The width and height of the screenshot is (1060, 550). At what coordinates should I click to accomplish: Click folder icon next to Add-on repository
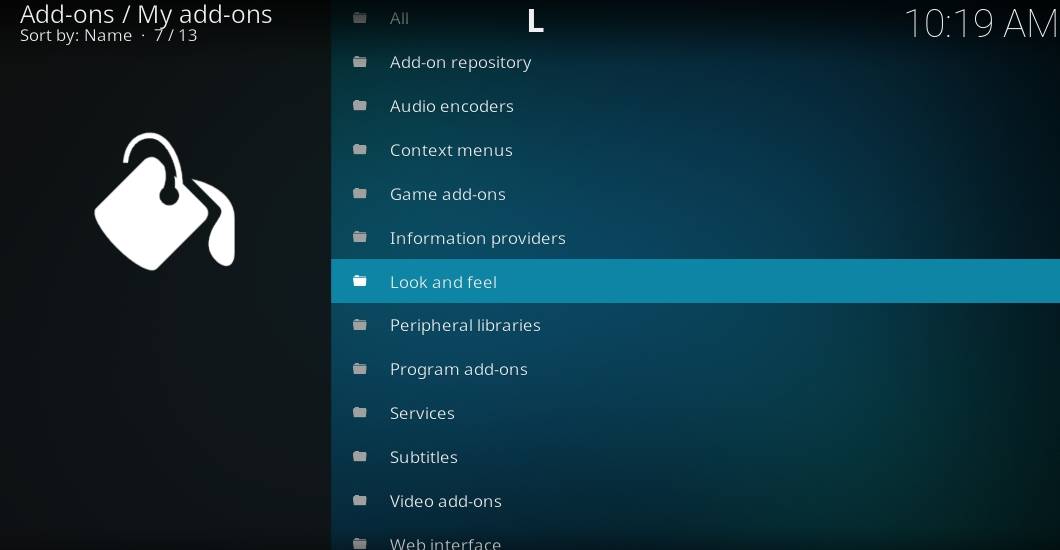pyautogui.click(x=360, y=62)
